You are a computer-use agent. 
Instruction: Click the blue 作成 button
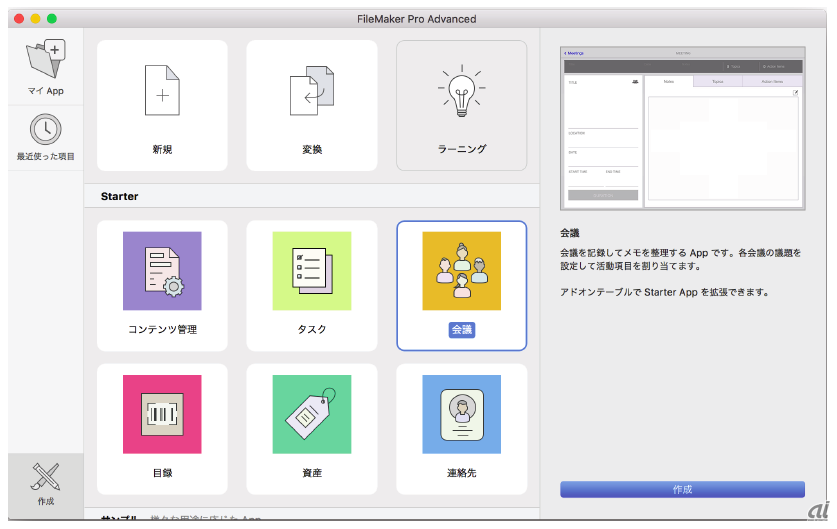pyautogui.click(x=682, y=489)
